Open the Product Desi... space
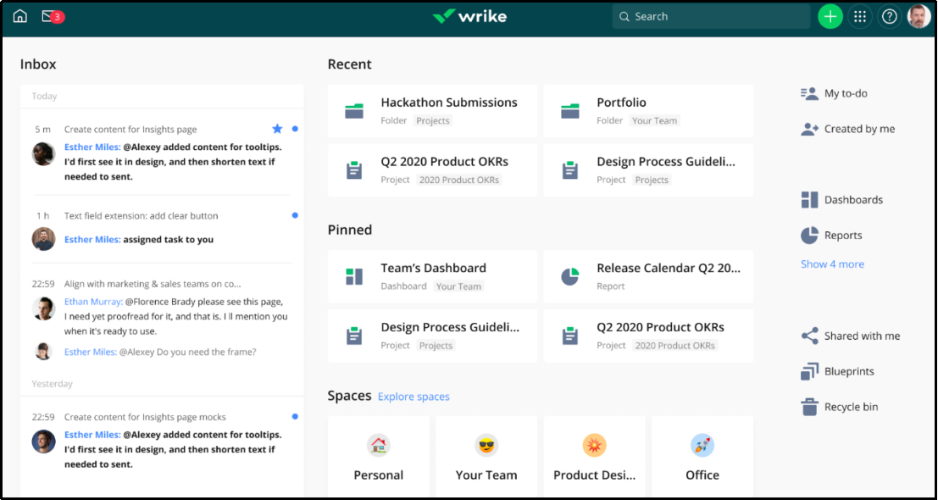The image size is (938, 500). pyautogui.click(x=595, y=457)
